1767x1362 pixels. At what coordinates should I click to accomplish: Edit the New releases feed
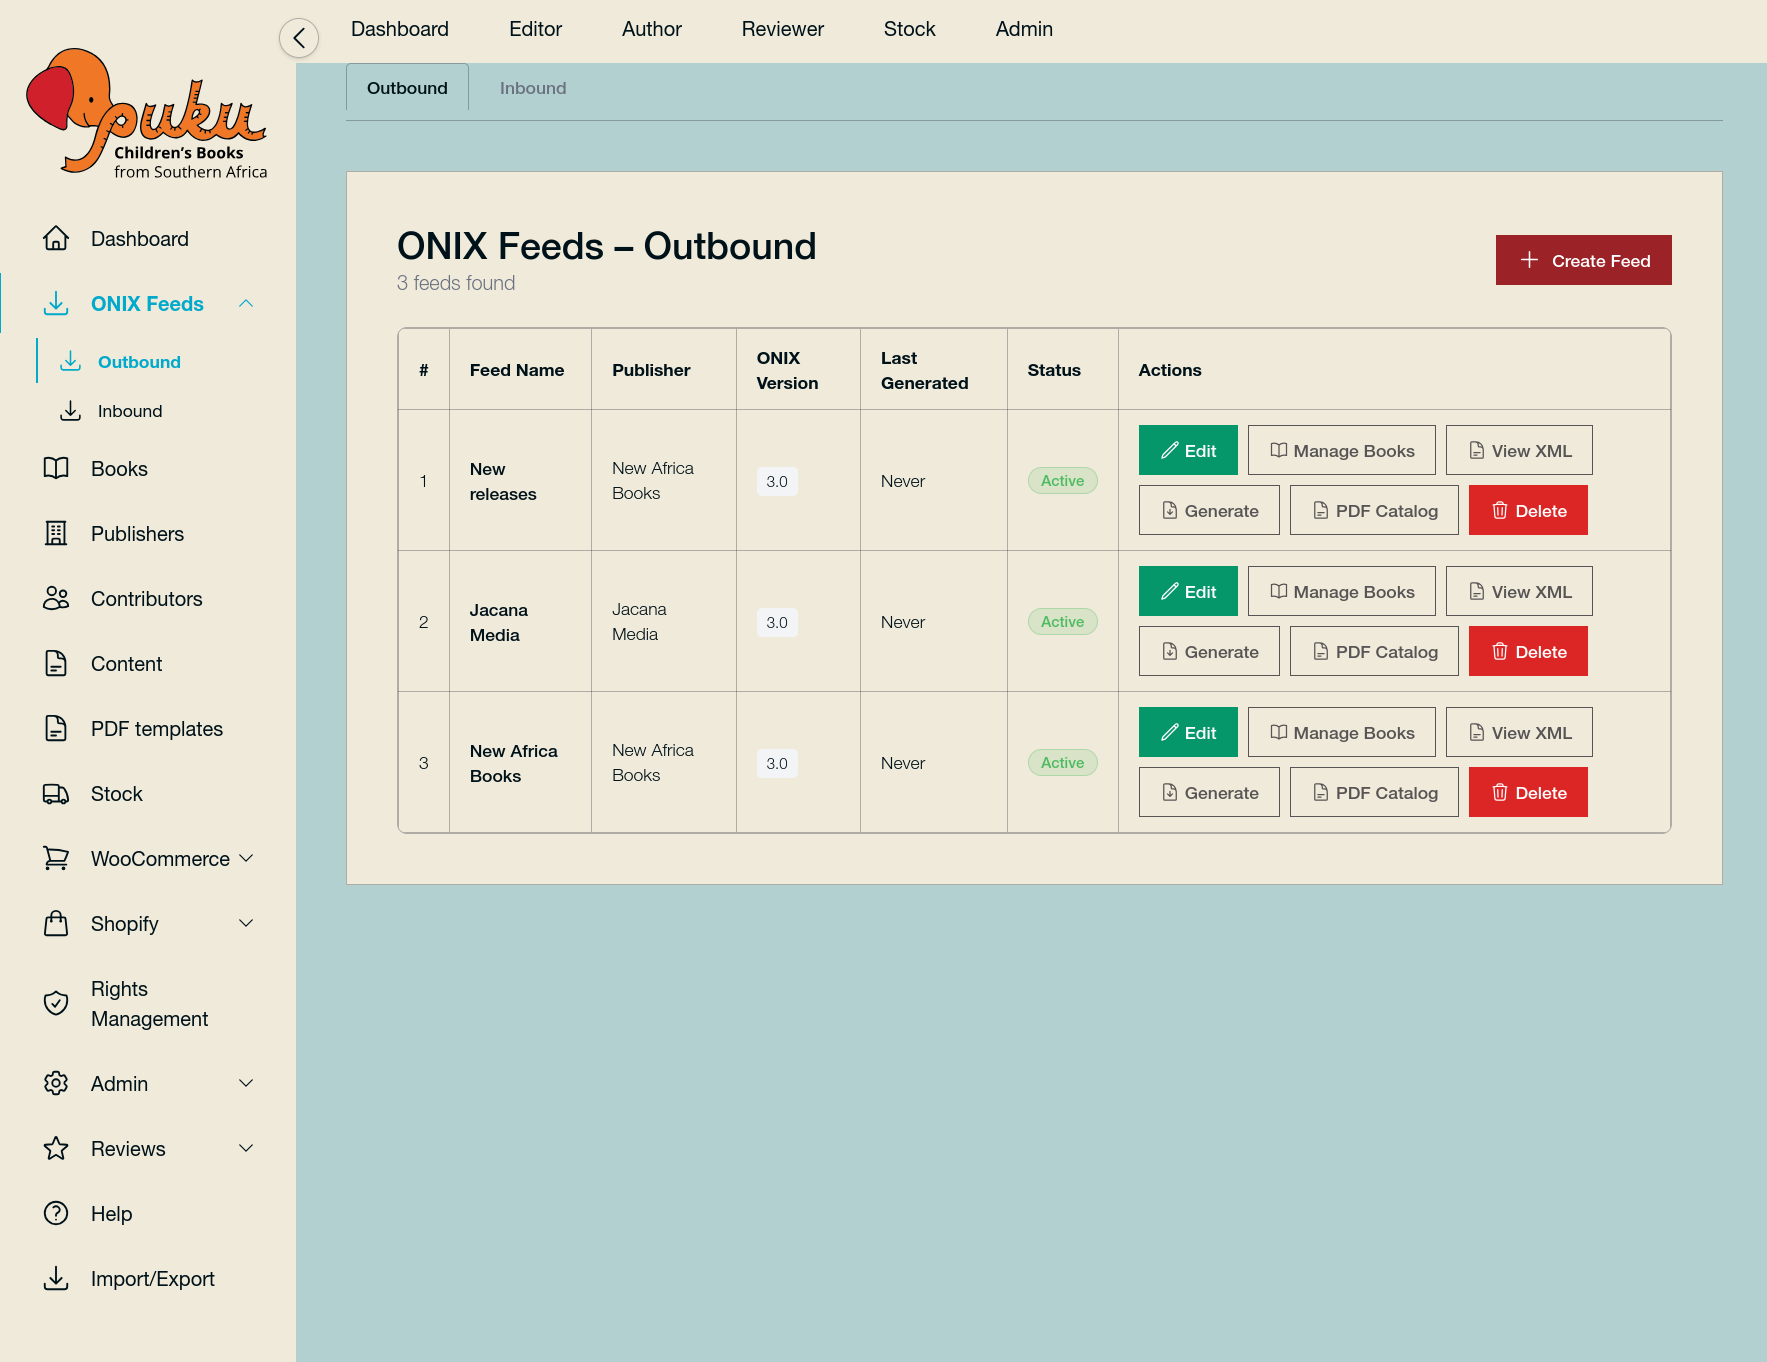1187,451
